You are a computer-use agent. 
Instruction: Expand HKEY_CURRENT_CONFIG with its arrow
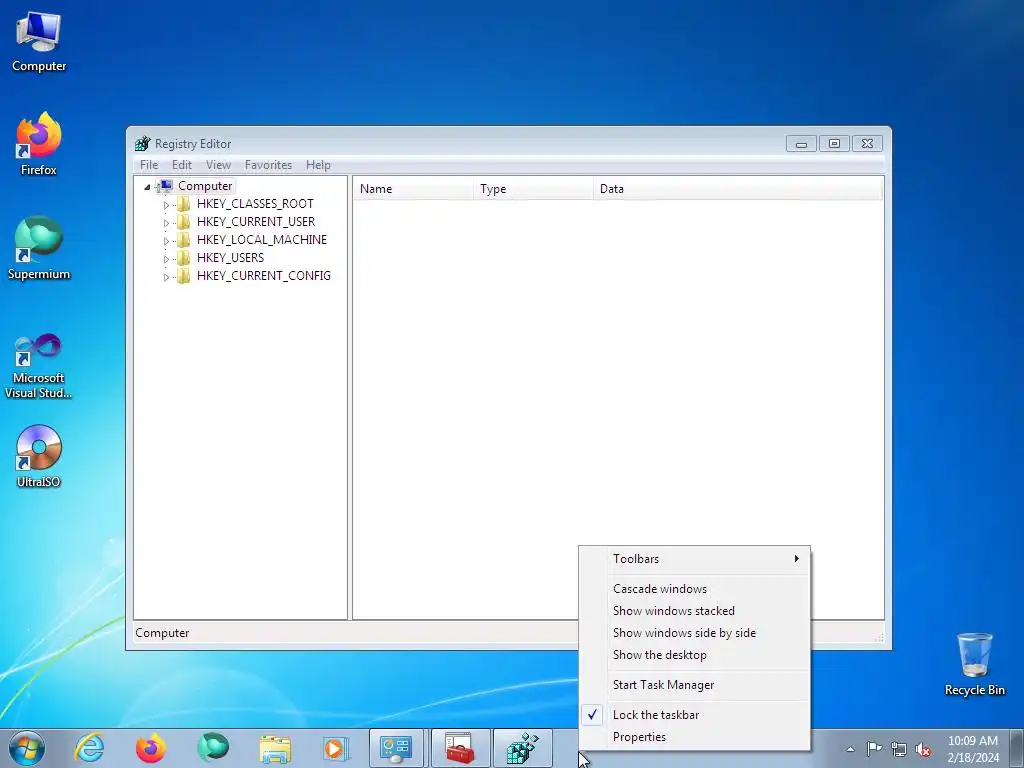coord(166,277)
